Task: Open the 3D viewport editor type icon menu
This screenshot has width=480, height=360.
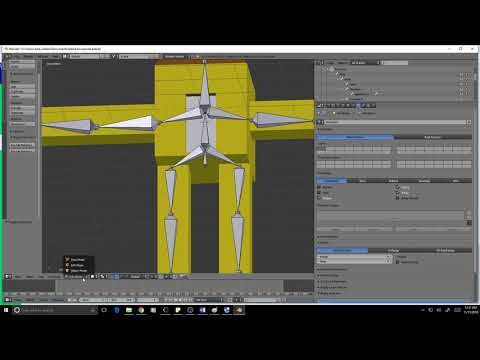Action: (8, 277)
